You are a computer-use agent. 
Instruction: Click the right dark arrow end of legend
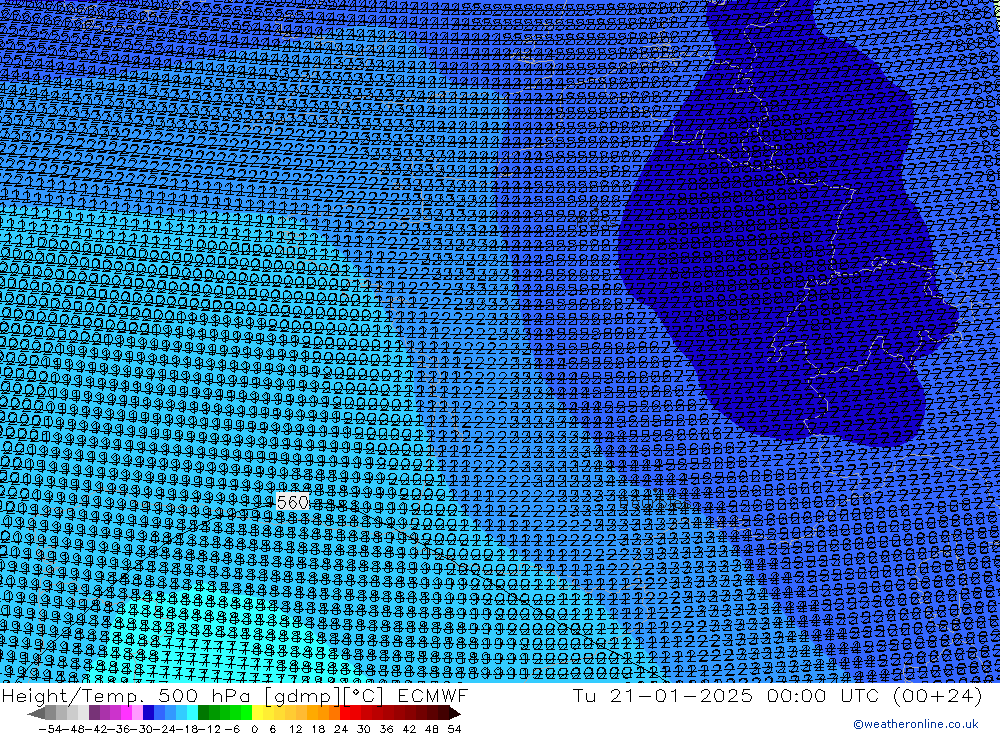tap(455, 712)
